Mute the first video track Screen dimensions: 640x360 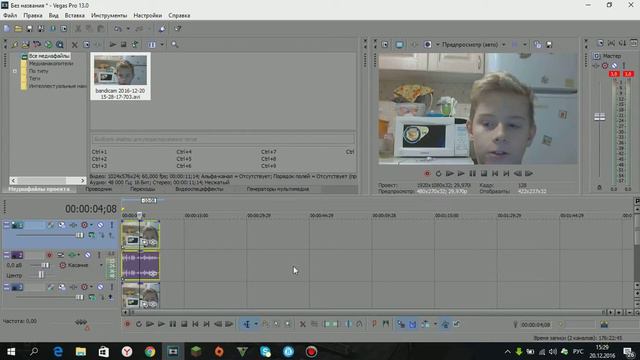click(x=100, y=225)
